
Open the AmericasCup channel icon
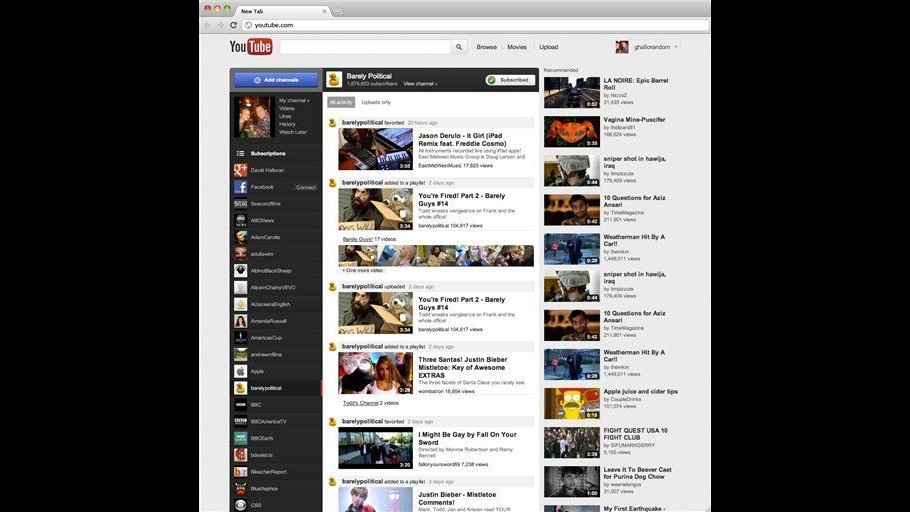pyautogui.click(x=240, y=338)
